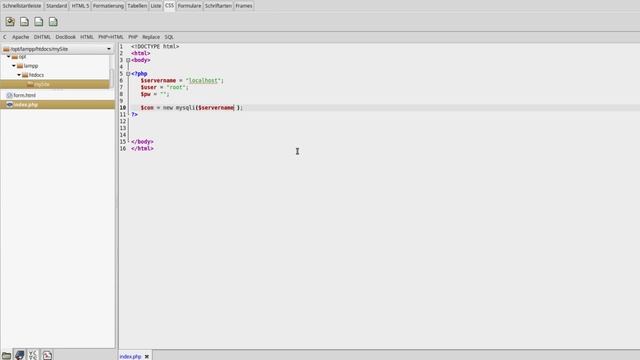The width and height of the screenshot is (640, 360).
Task: Open the Standard toolbar tab
Action: [56, 6]
